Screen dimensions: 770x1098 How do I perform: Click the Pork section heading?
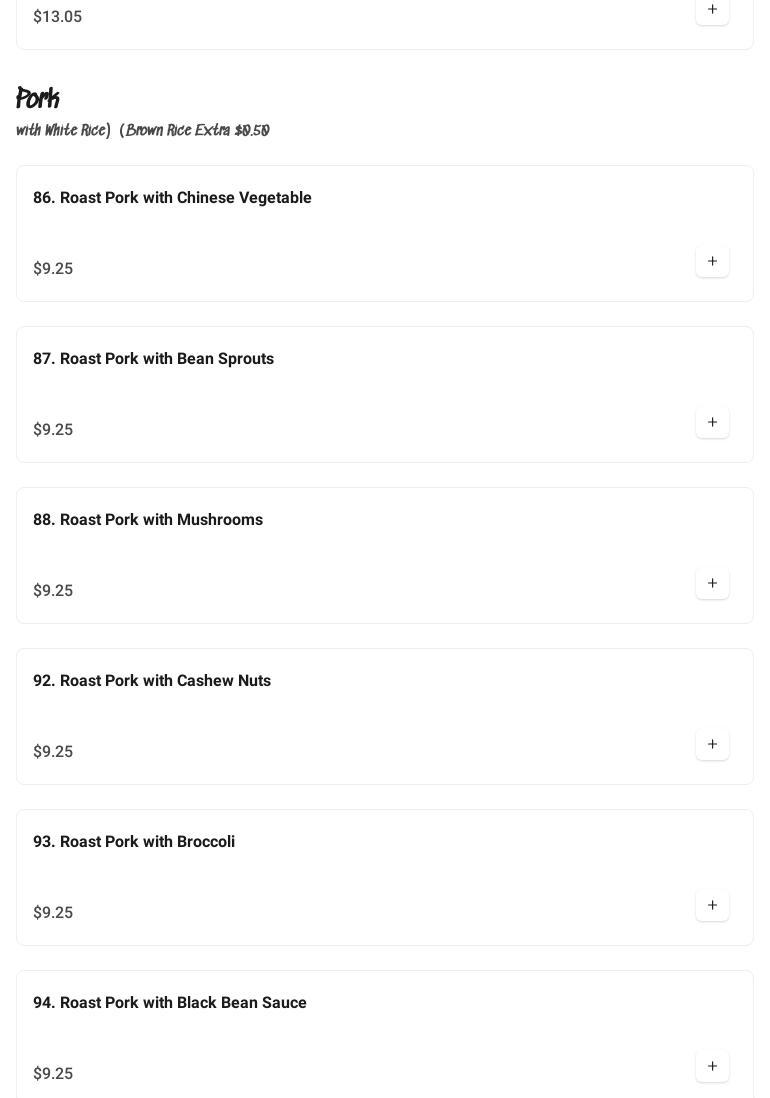(38, 99)
